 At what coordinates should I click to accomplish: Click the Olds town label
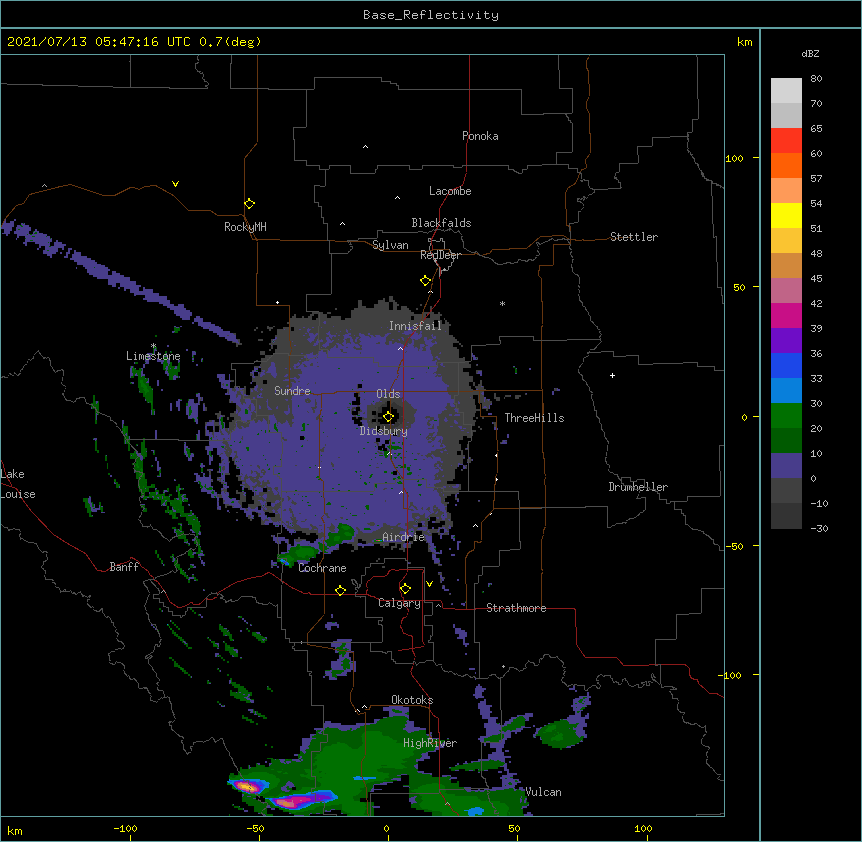388,394
